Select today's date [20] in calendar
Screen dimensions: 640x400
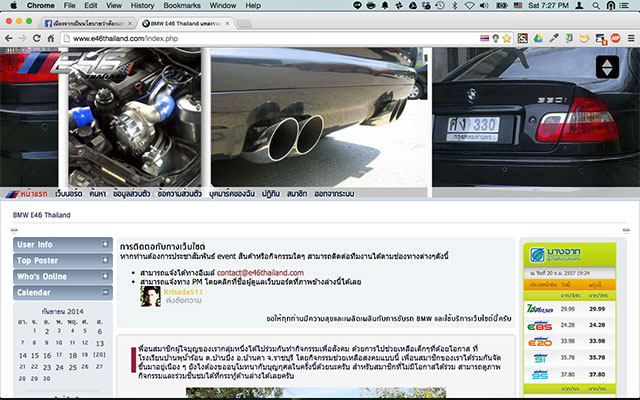[100, 355]
